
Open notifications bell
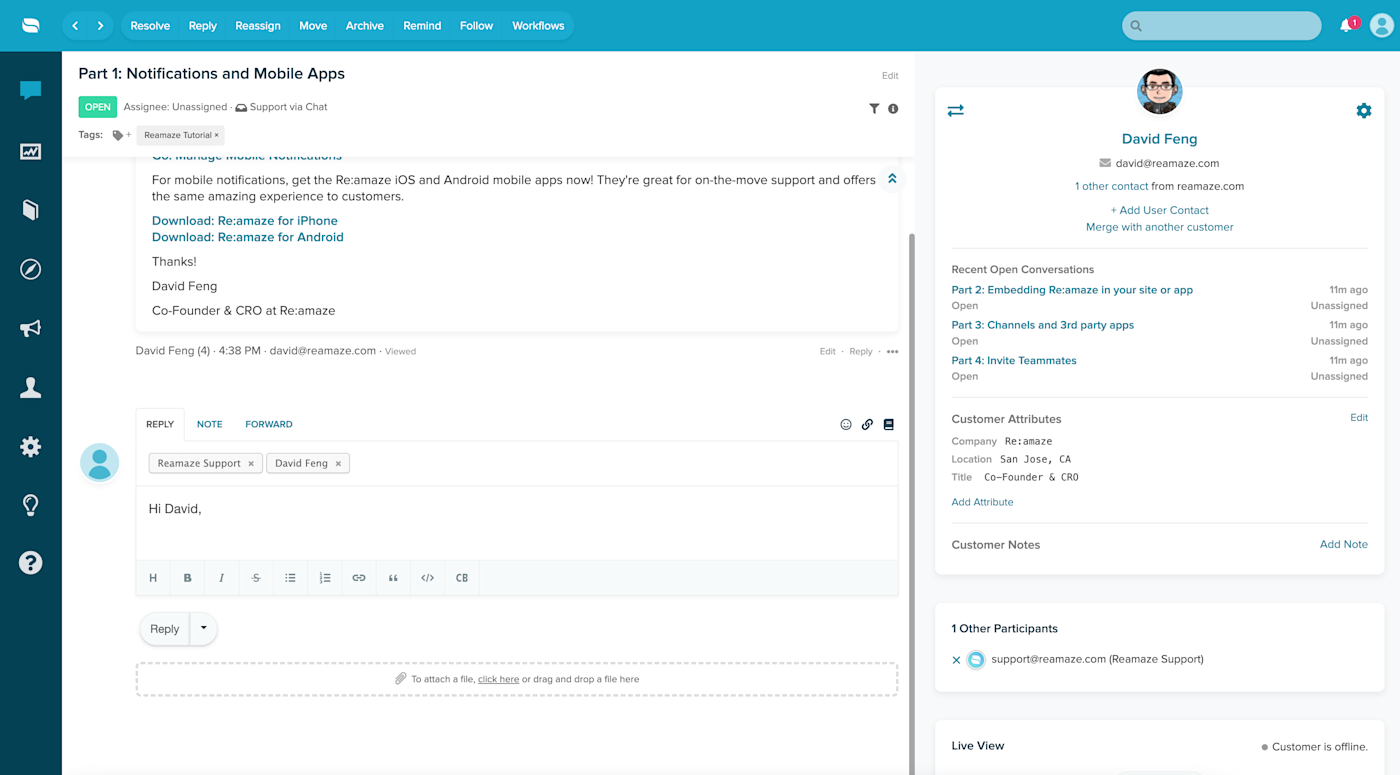1346,26
